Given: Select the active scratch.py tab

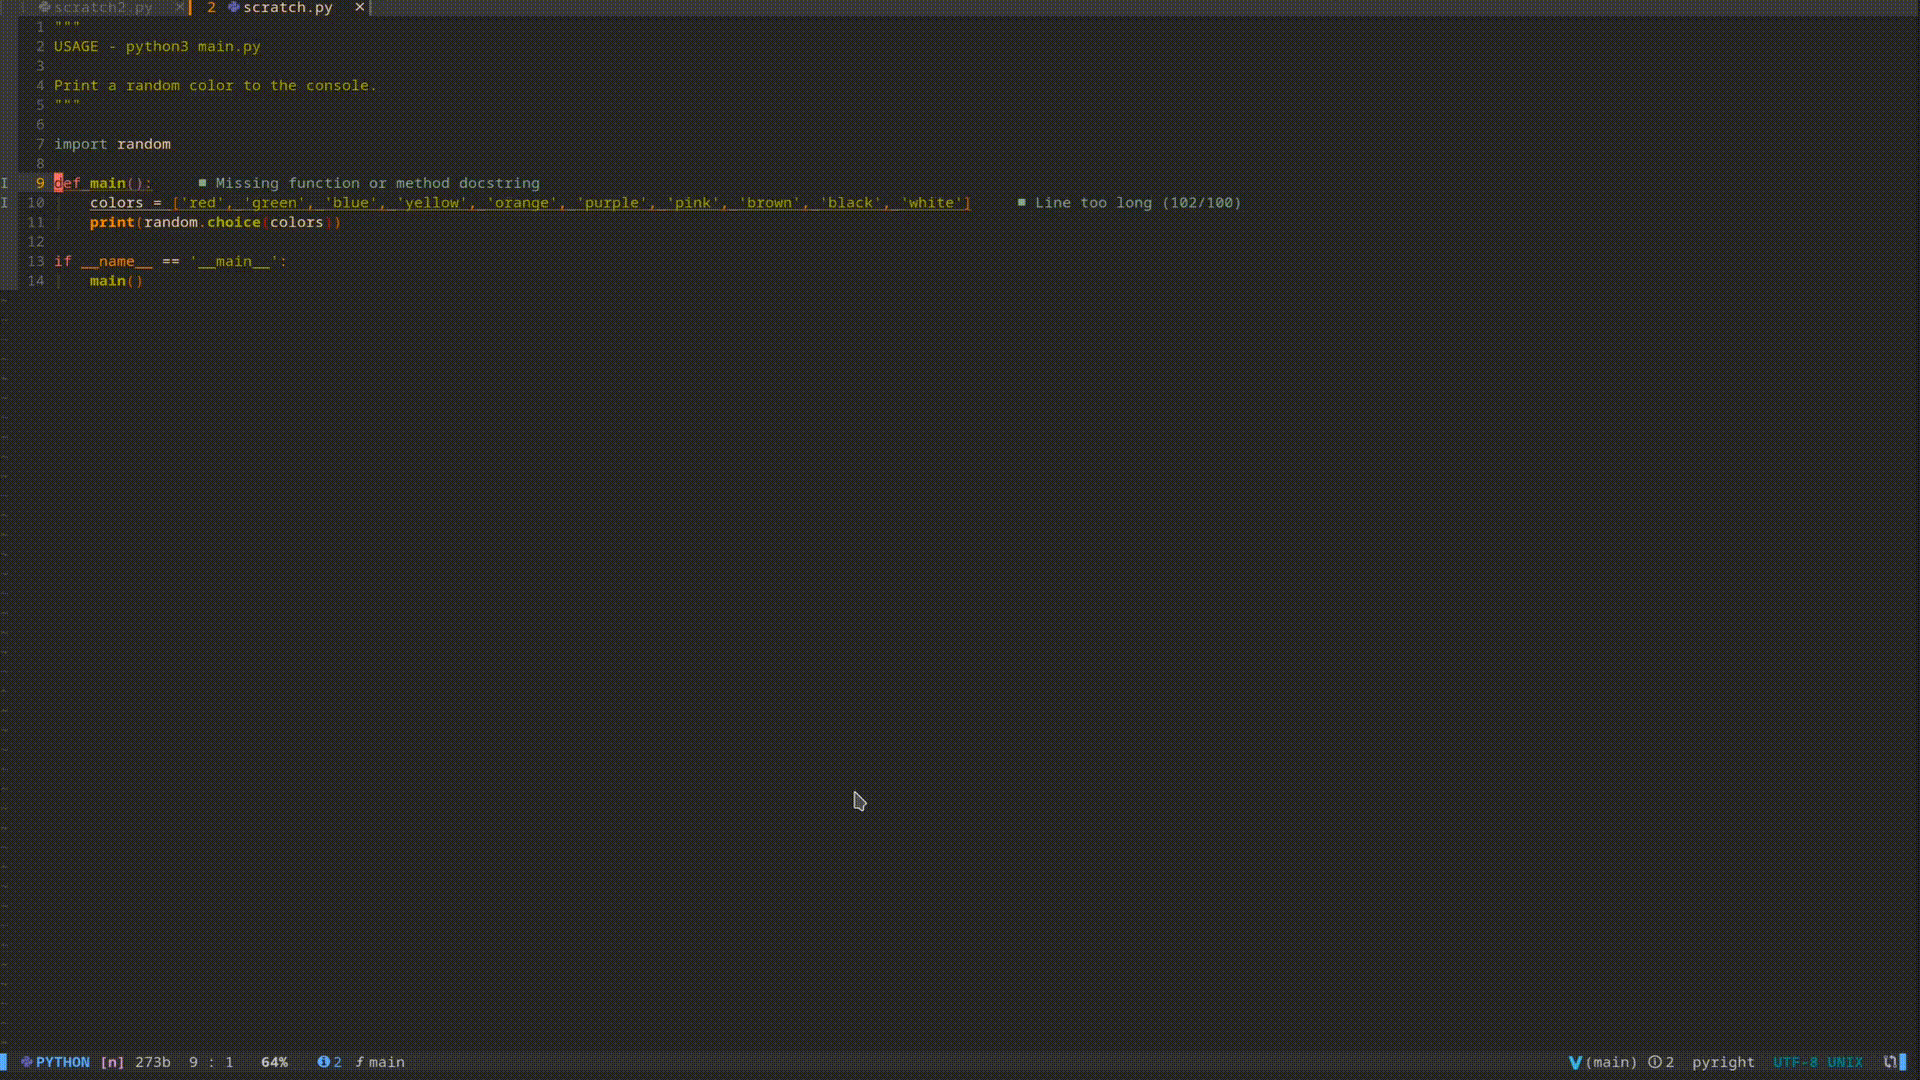Looking at the screenshot, I should [287, 7].
